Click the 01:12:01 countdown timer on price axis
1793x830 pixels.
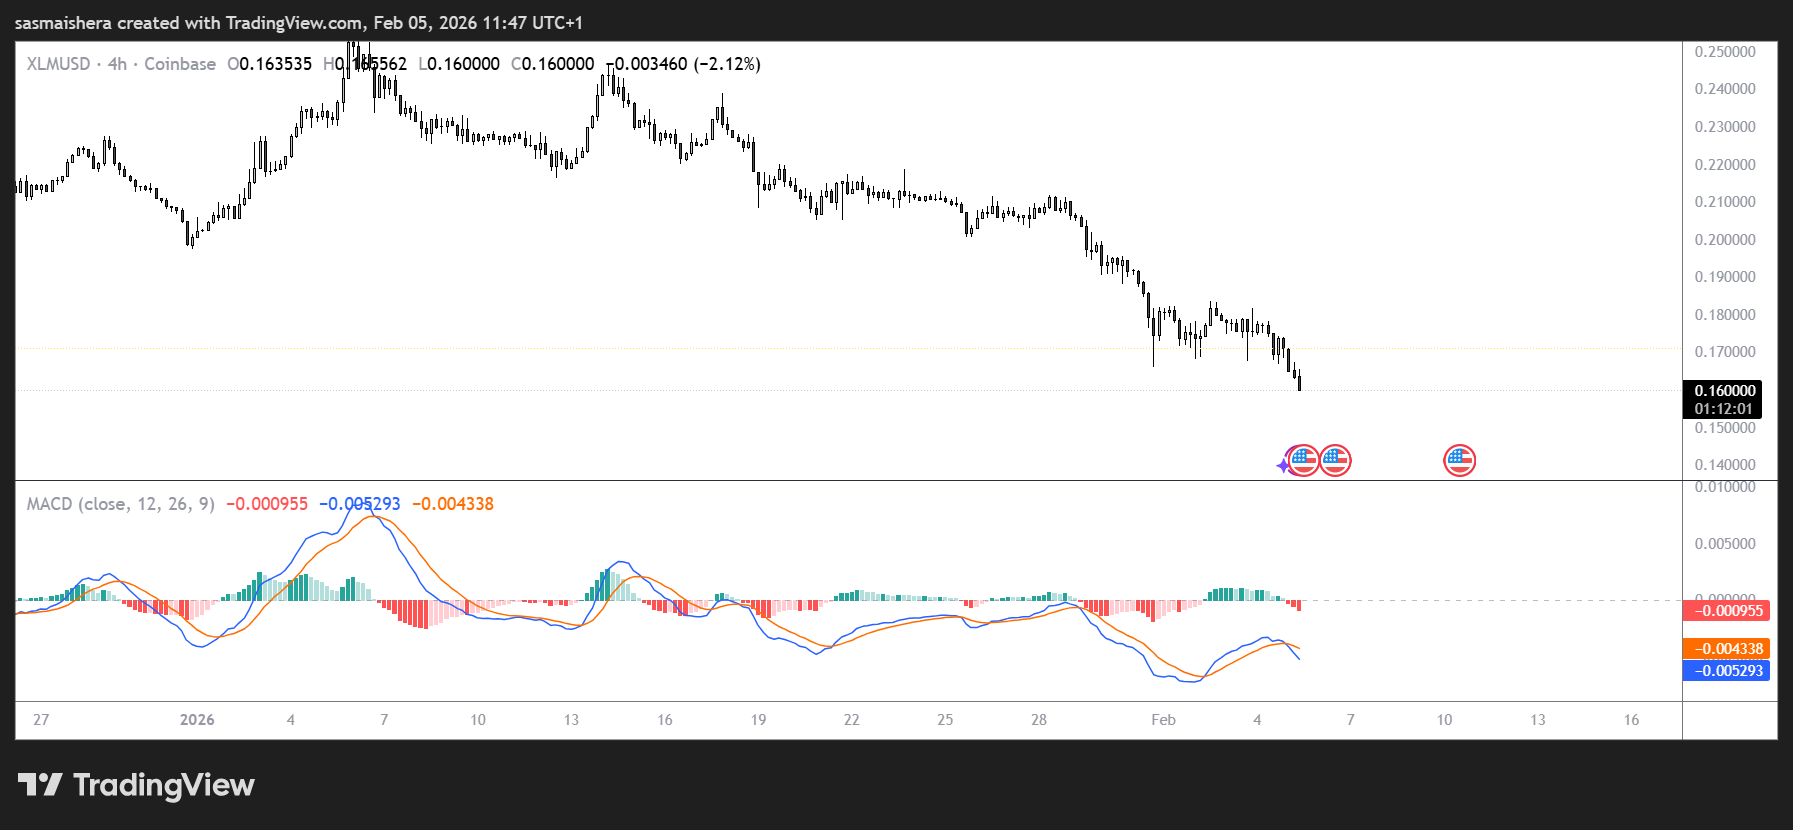point(1724,409)
